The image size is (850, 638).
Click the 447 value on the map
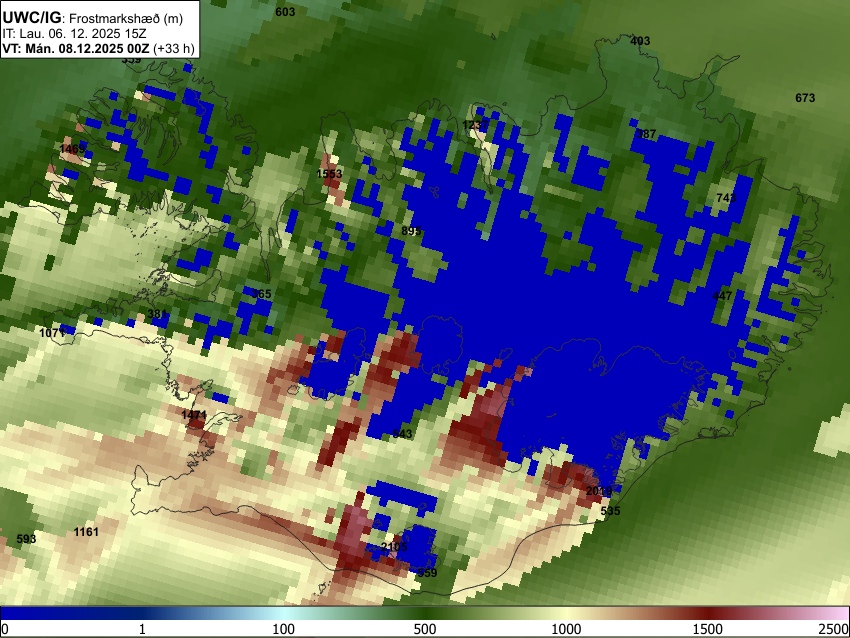pyautogui.click(x=722, y=295)
